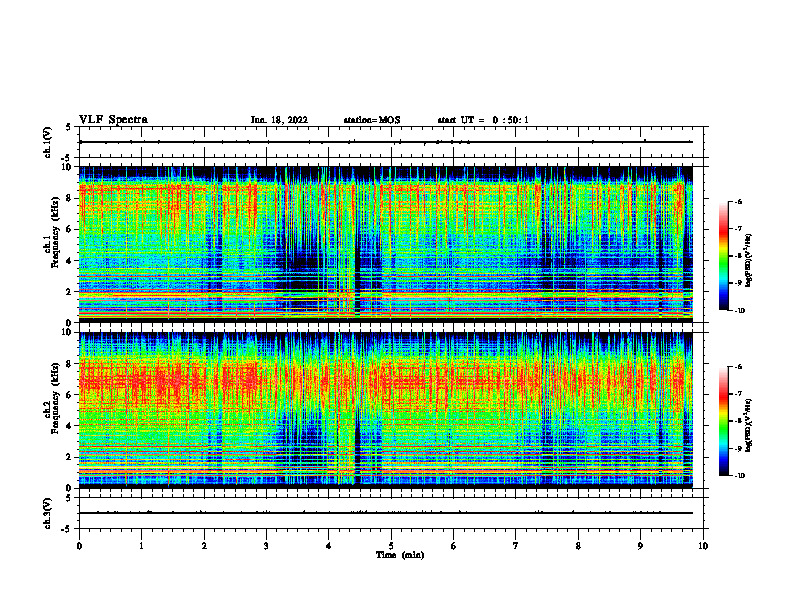Click time axis tick label "5" below the plots
The width and height of the screenshot is (792, 612).
click(x=391, y=546)
